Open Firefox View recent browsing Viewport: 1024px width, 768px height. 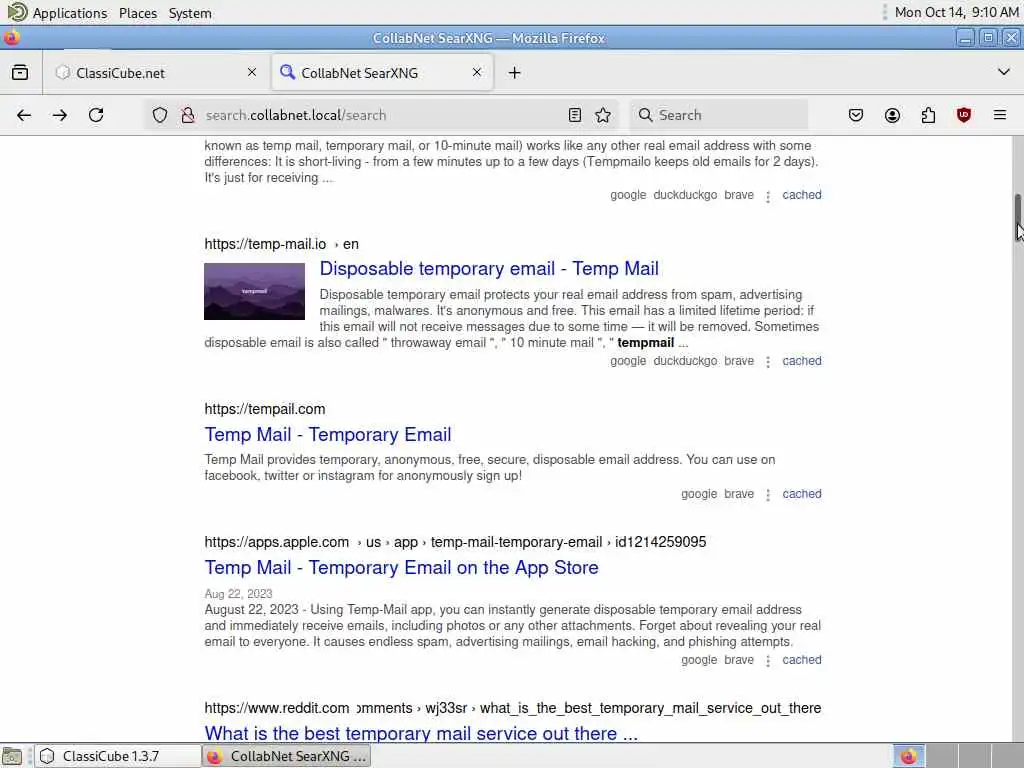[x=20, y=72]
